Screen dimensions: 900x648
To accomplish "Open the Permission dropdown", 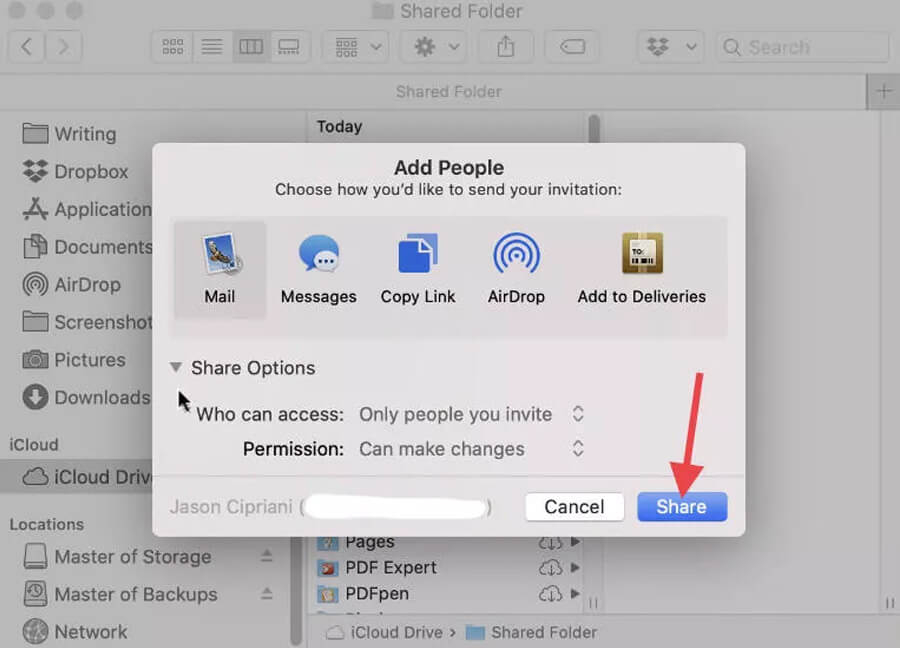I will (471, 449).
